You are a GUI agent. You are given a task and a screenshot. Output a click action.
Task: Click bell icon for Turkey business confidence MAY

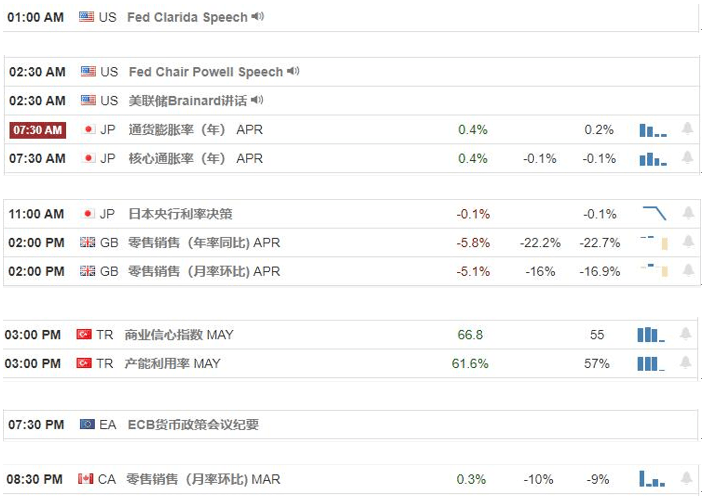685,334
